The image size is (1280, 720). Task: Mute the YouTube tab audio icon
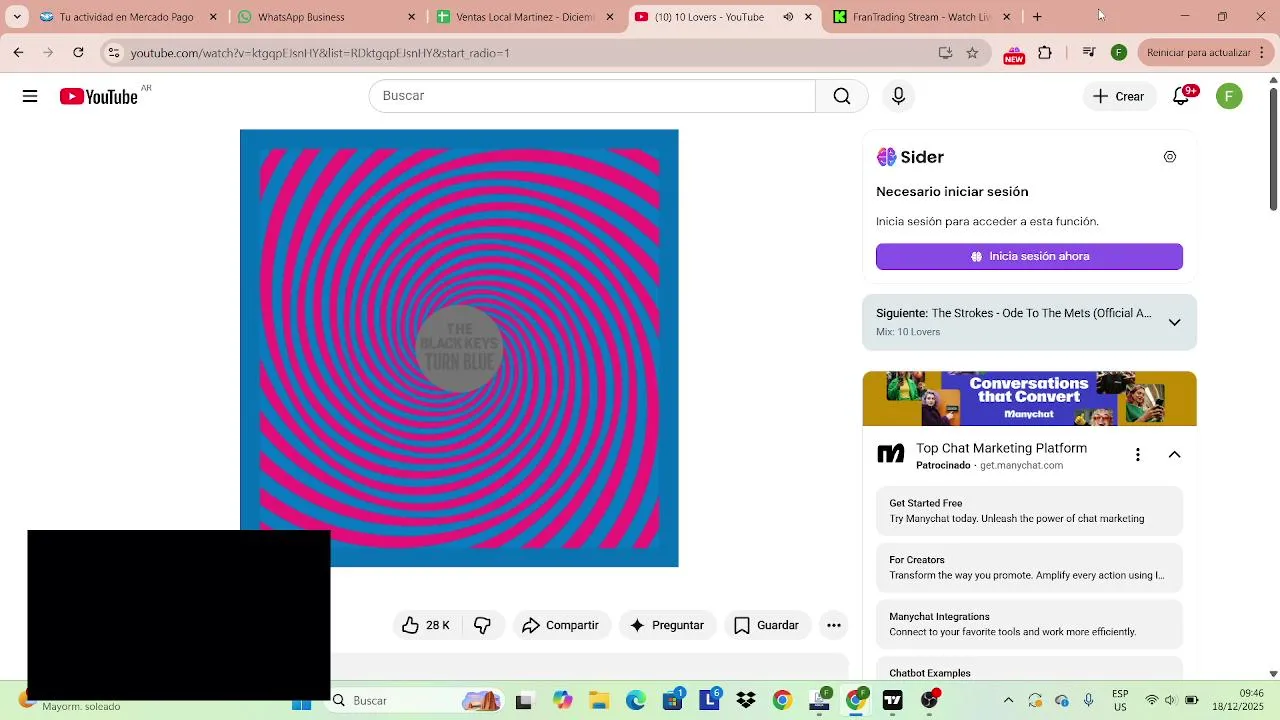(788, 17)
